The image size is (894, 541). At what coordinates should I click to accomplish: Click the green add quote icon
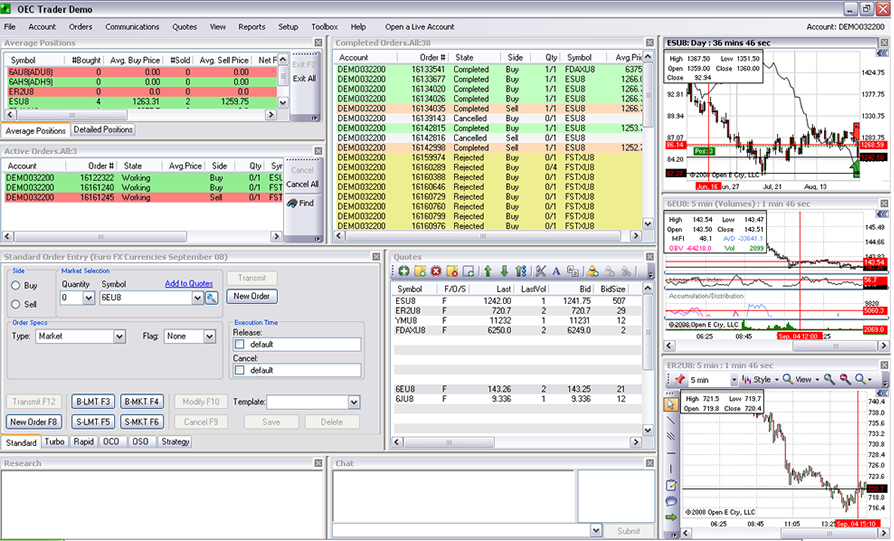coord(404,271)
